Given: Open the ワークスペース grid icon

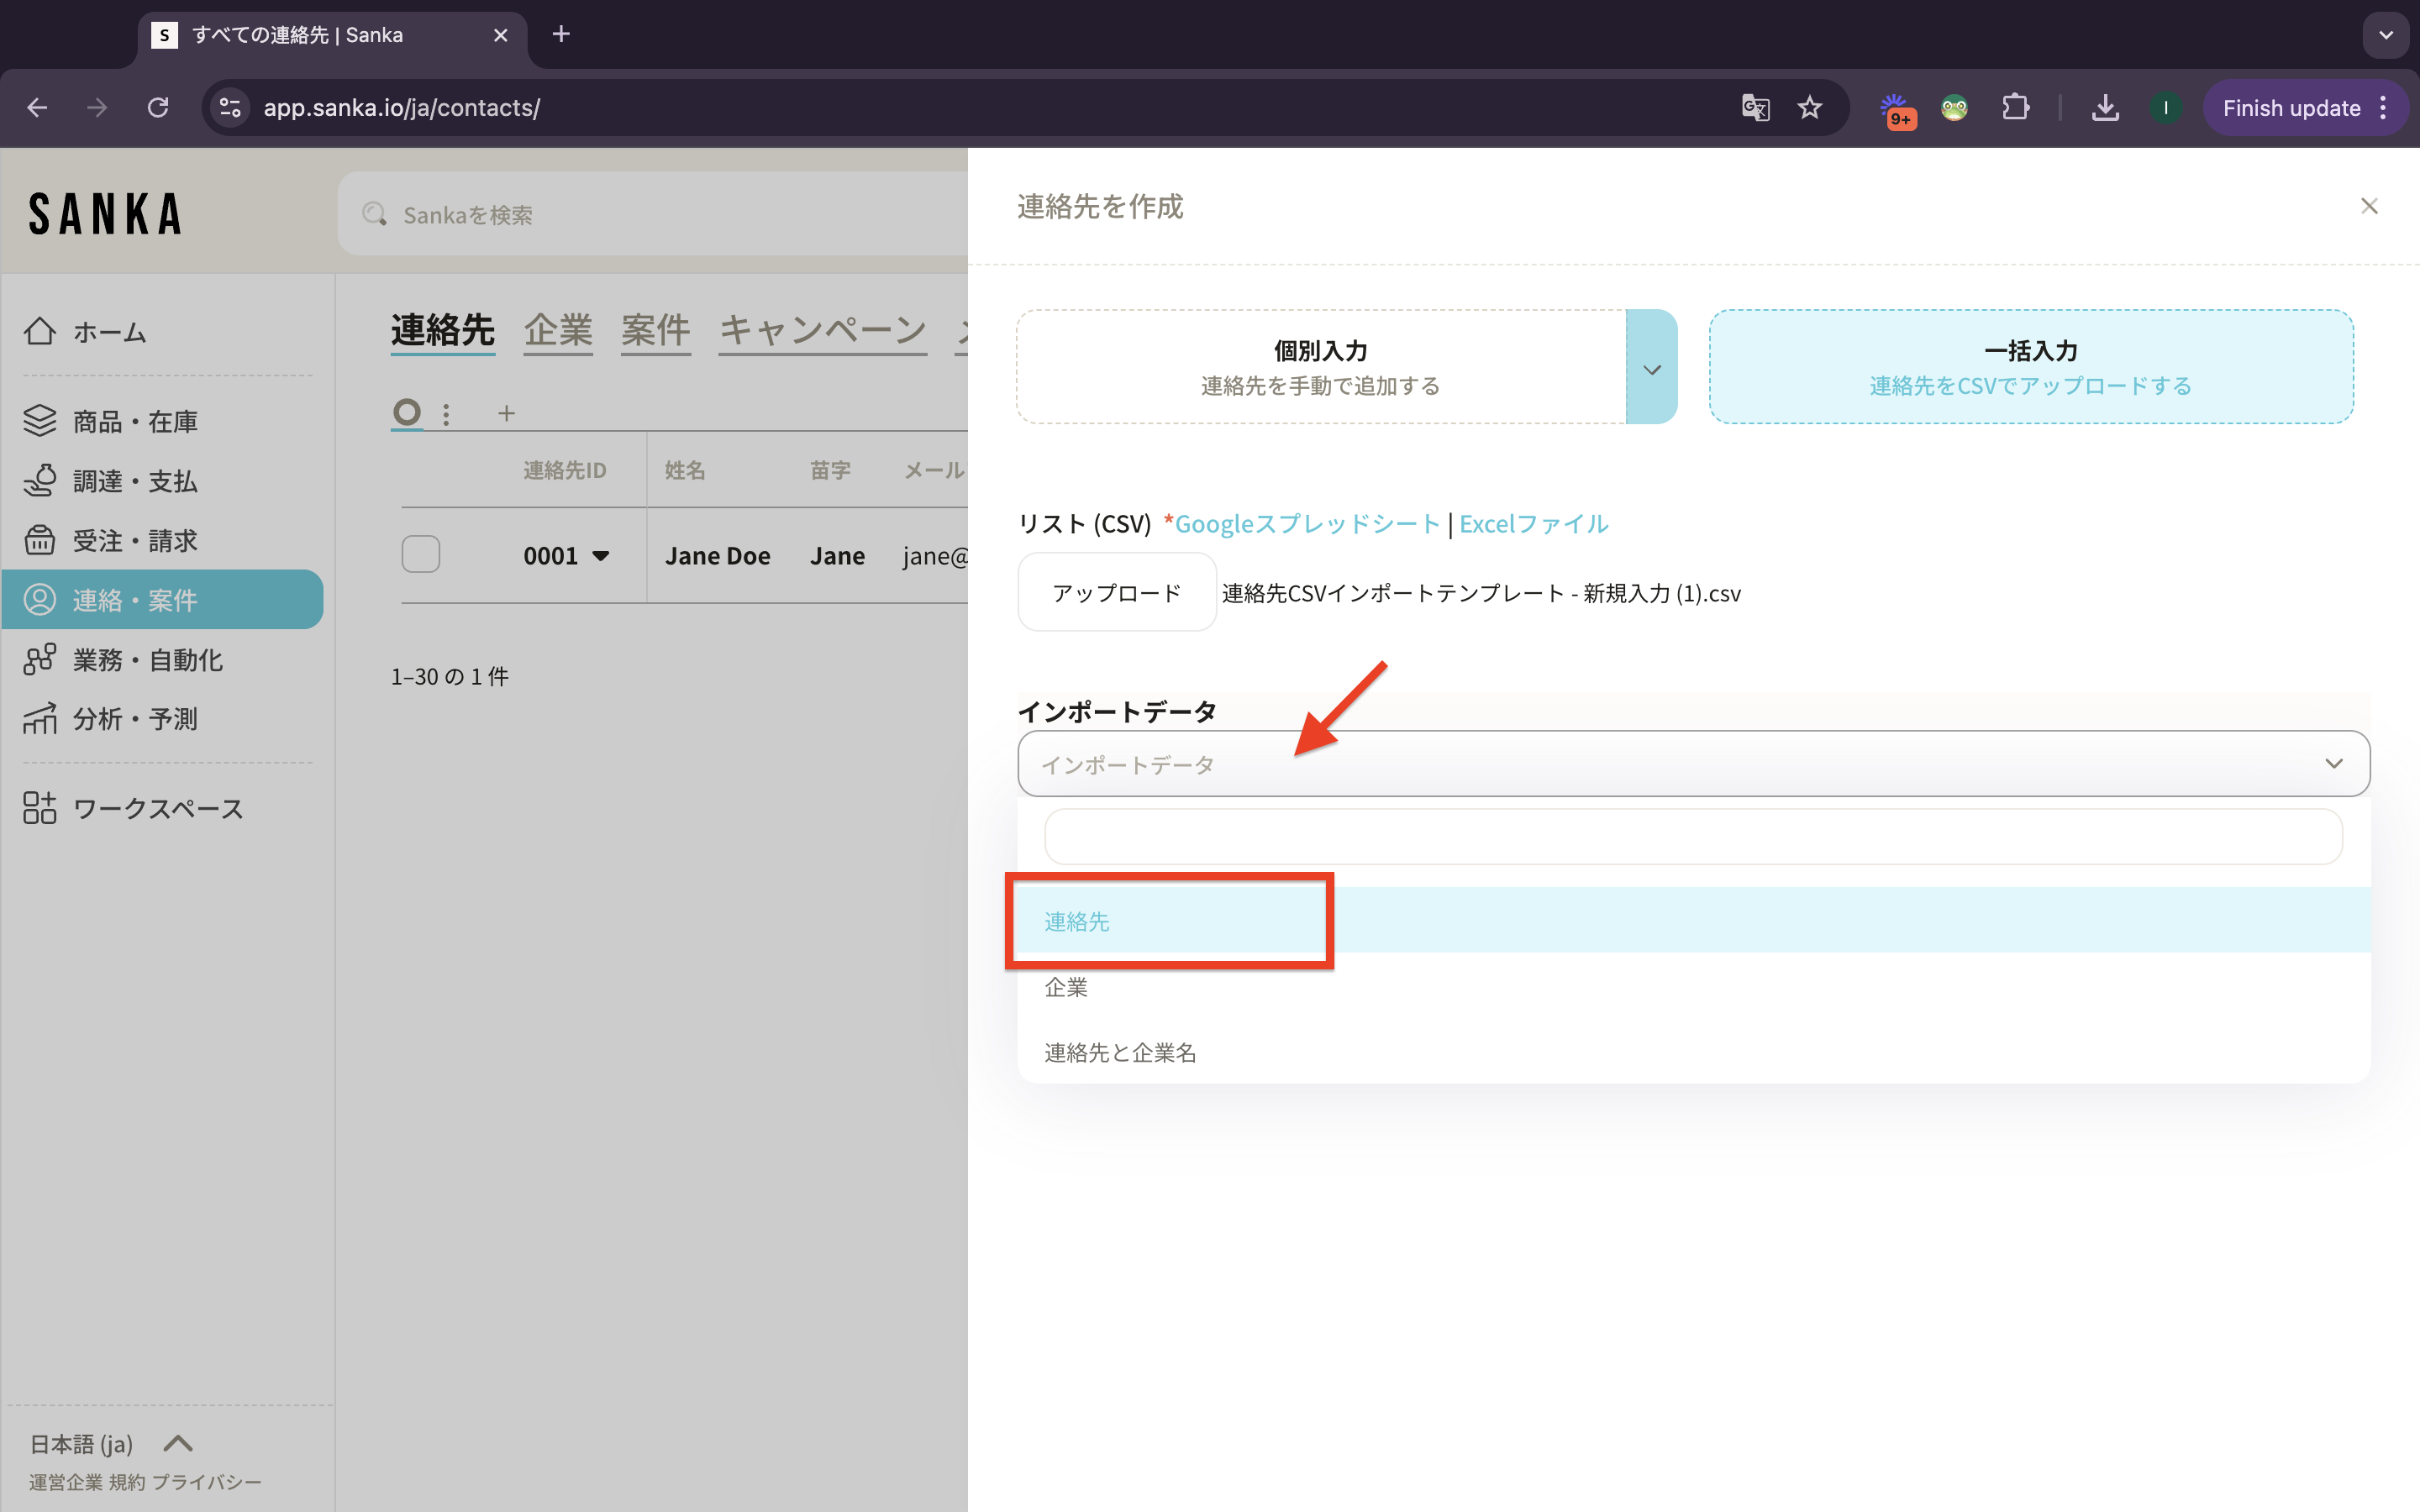Looking at the screenshot, I should point(40,808).
